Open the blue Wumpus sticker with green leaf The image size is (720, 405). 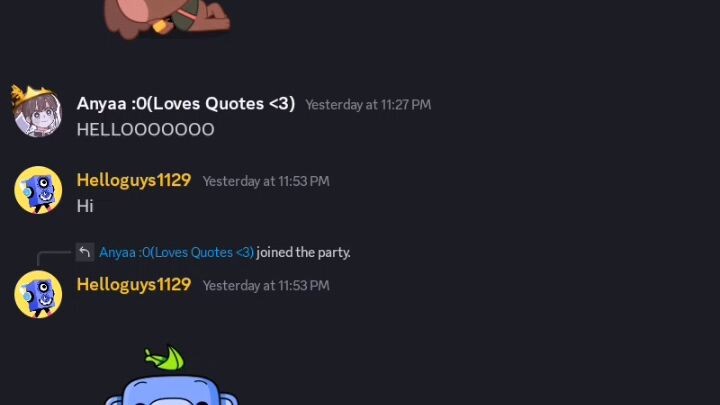click(171, 375)
